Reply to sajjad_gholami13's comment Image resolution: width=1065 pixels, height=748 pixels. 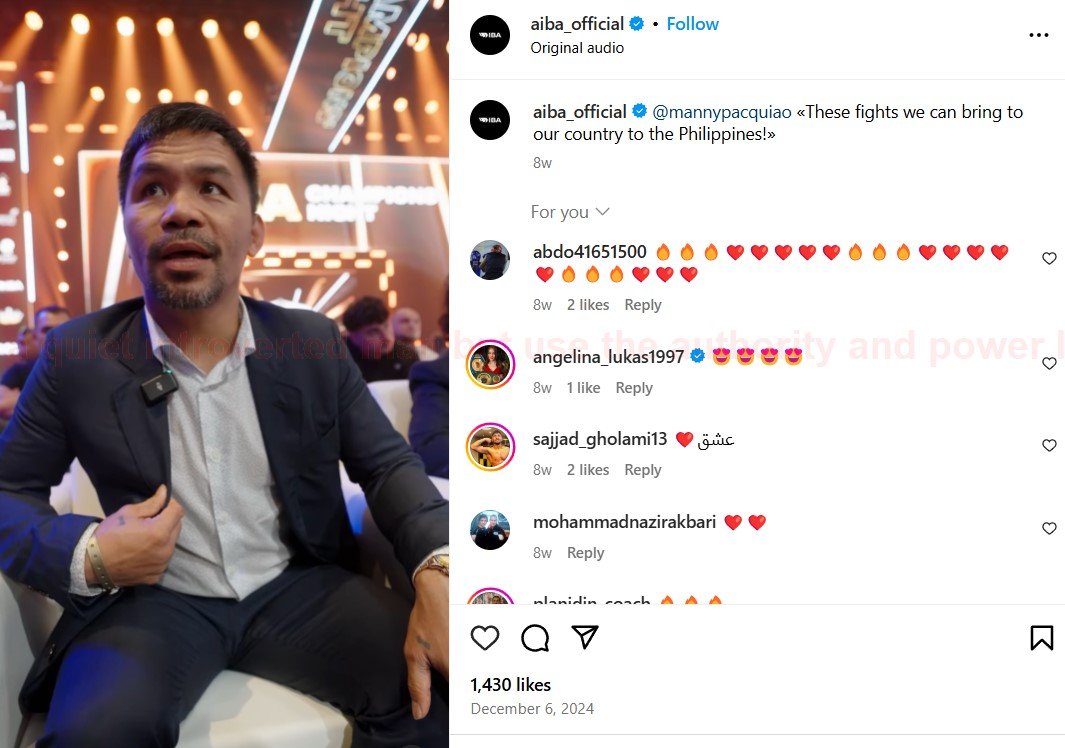643,470
